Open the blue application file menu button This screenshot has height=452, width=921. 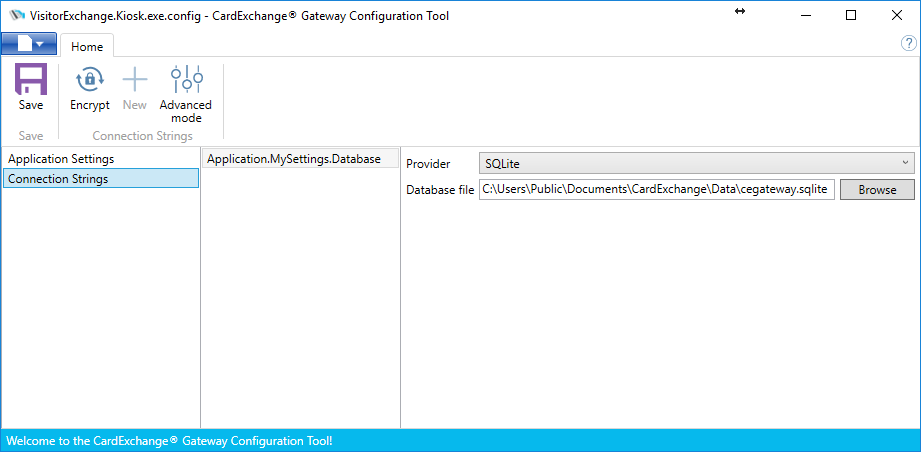(29, 44)
